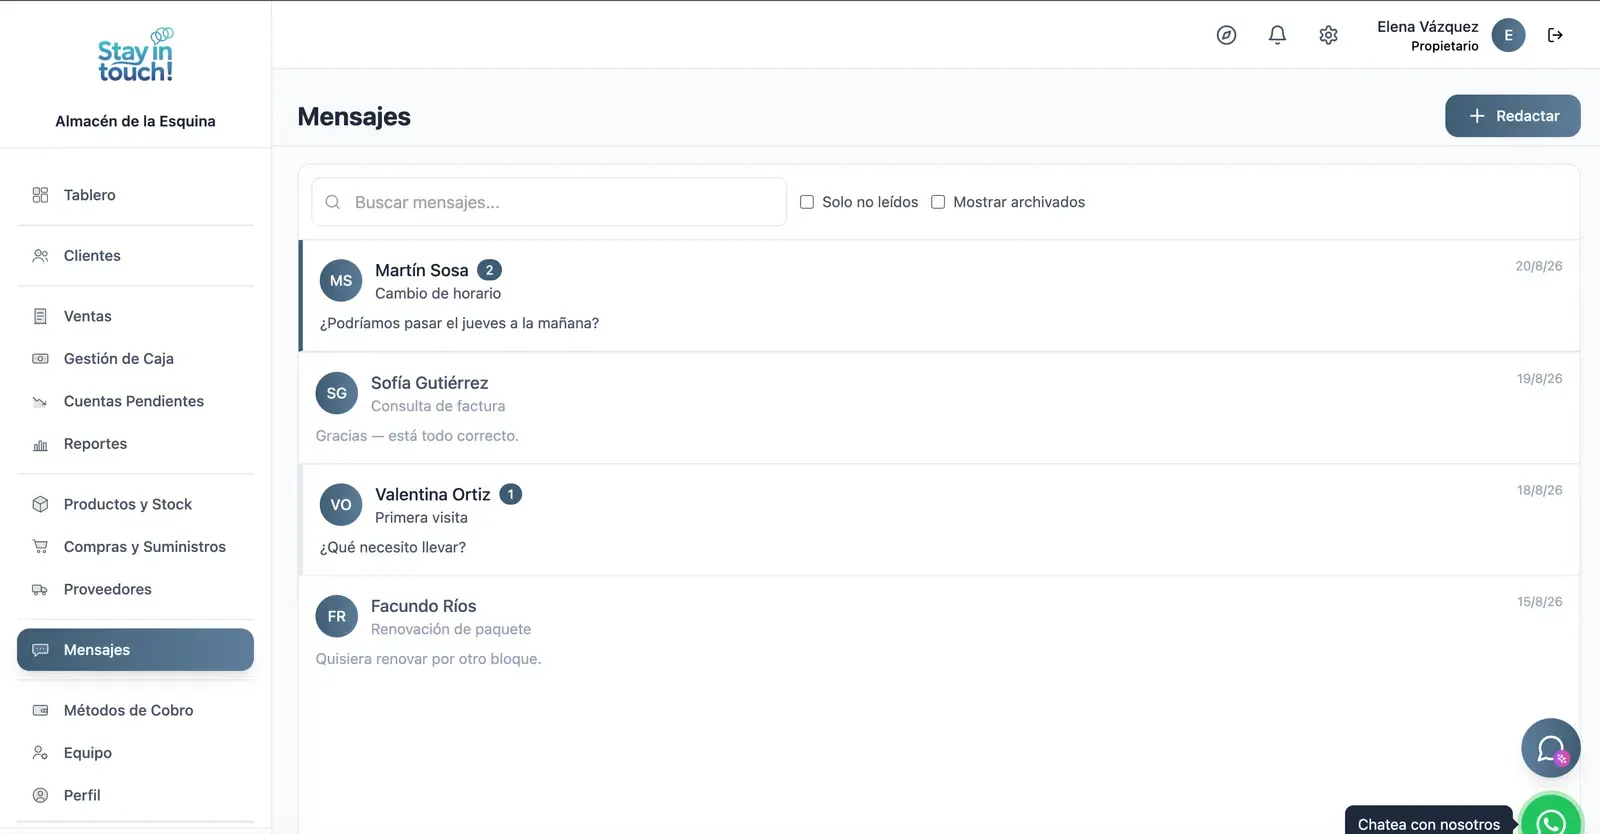This screenshot has height=834, width=1600.
Task: Click the Stay in touch logo
Action: click(x=135, y=55)
